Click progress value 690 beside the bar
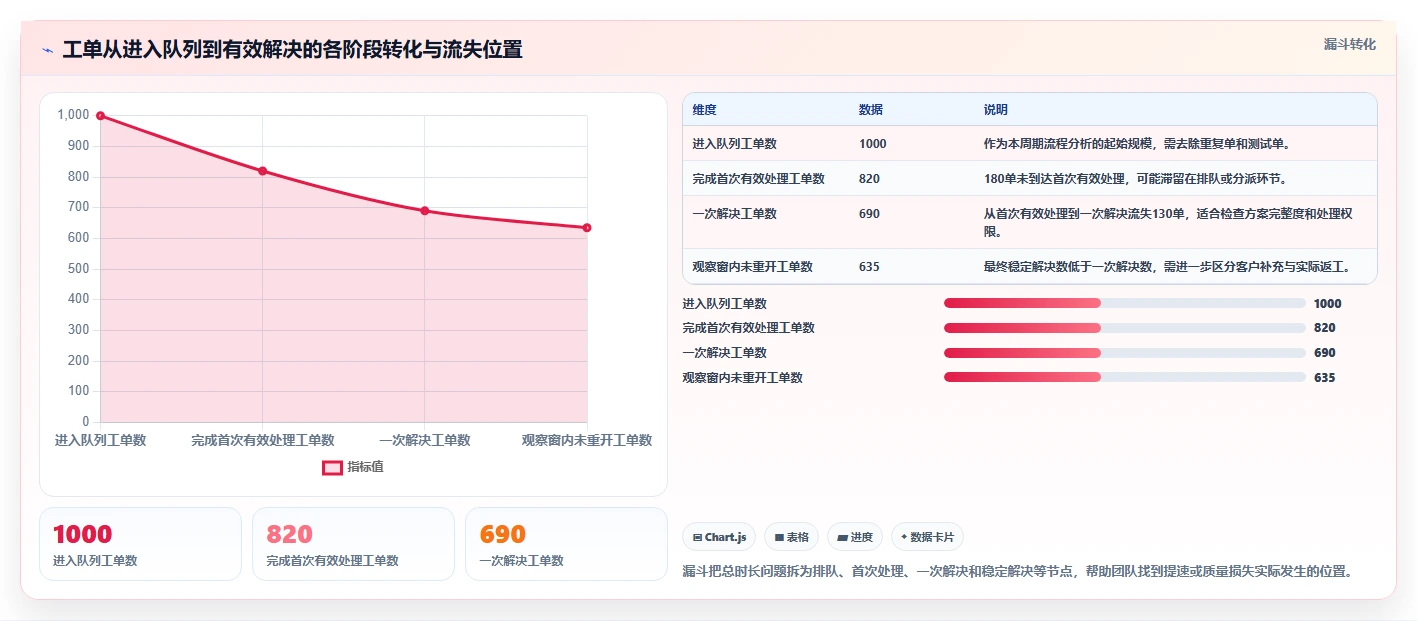1417x621 pixels. tap(1325, 353)
